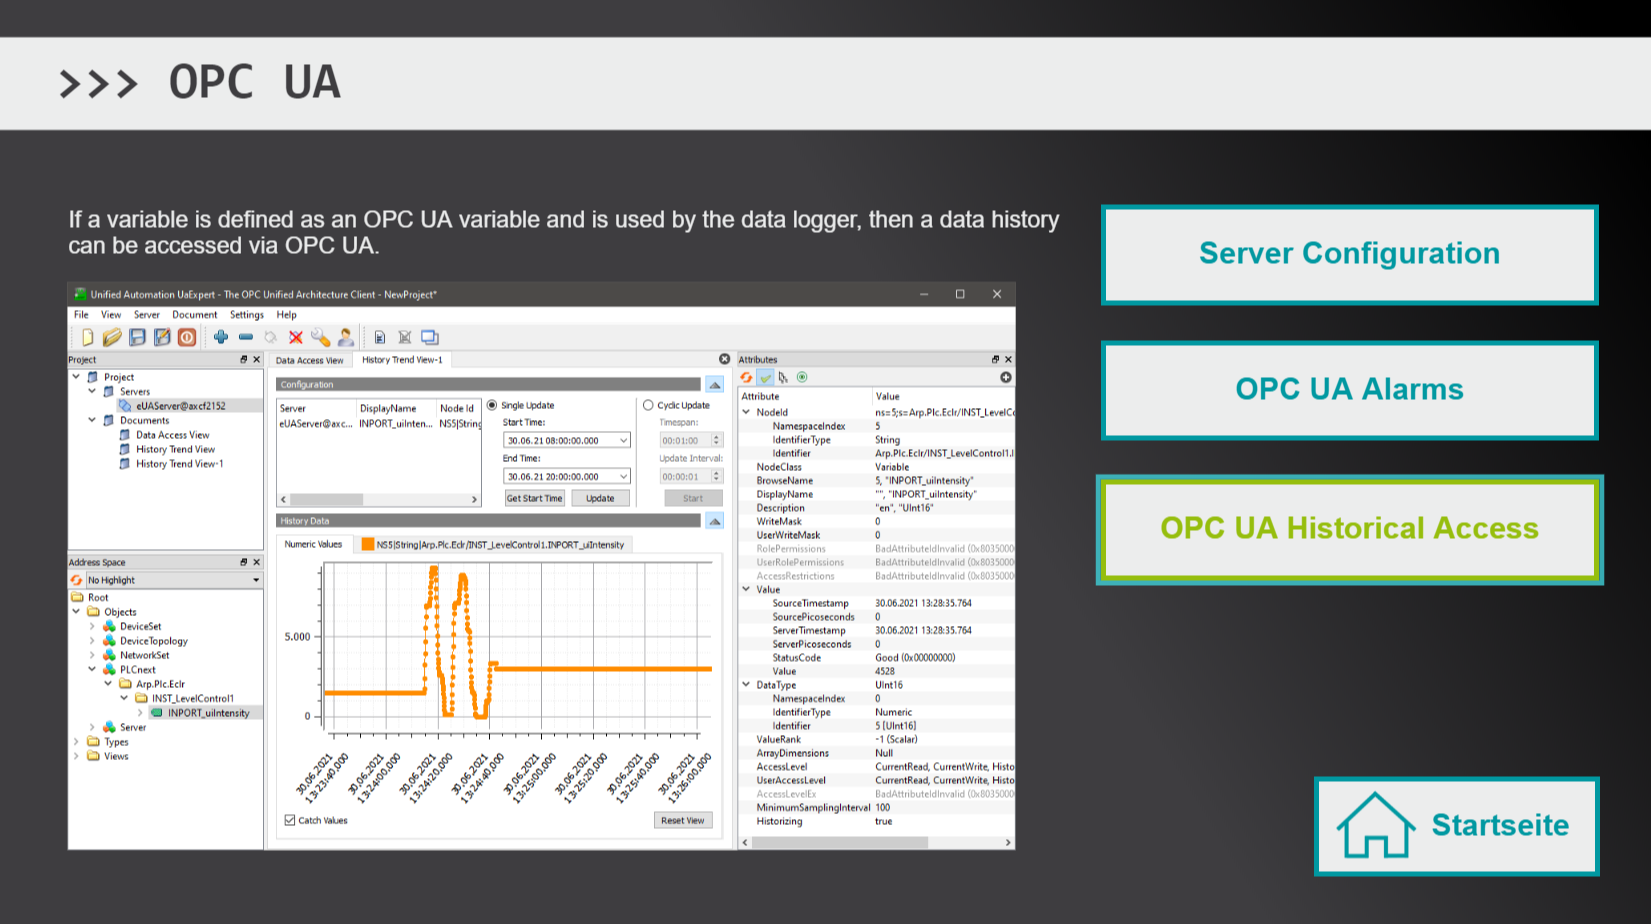
Task: Open the Server Configuration slide link
Action: [1350, 254]
